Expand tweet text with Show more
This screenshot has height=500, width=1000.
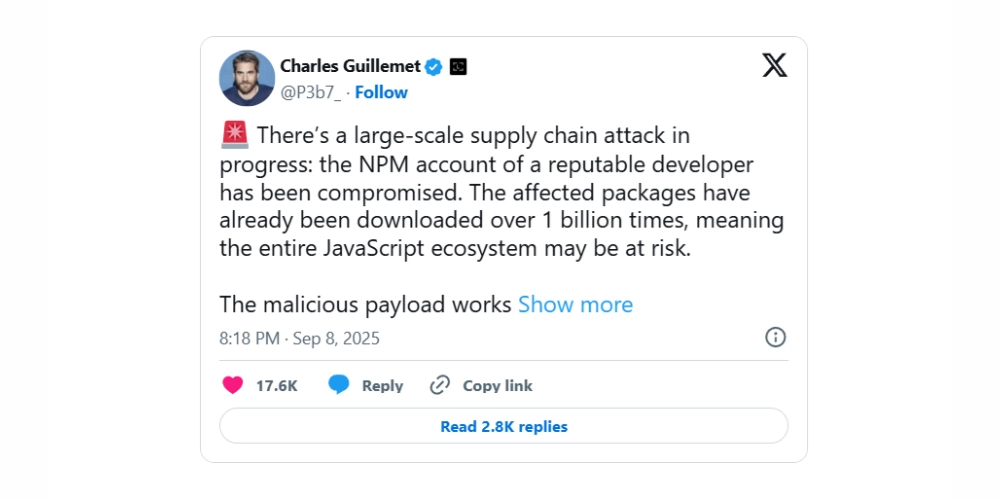click(x=575, y=304)
